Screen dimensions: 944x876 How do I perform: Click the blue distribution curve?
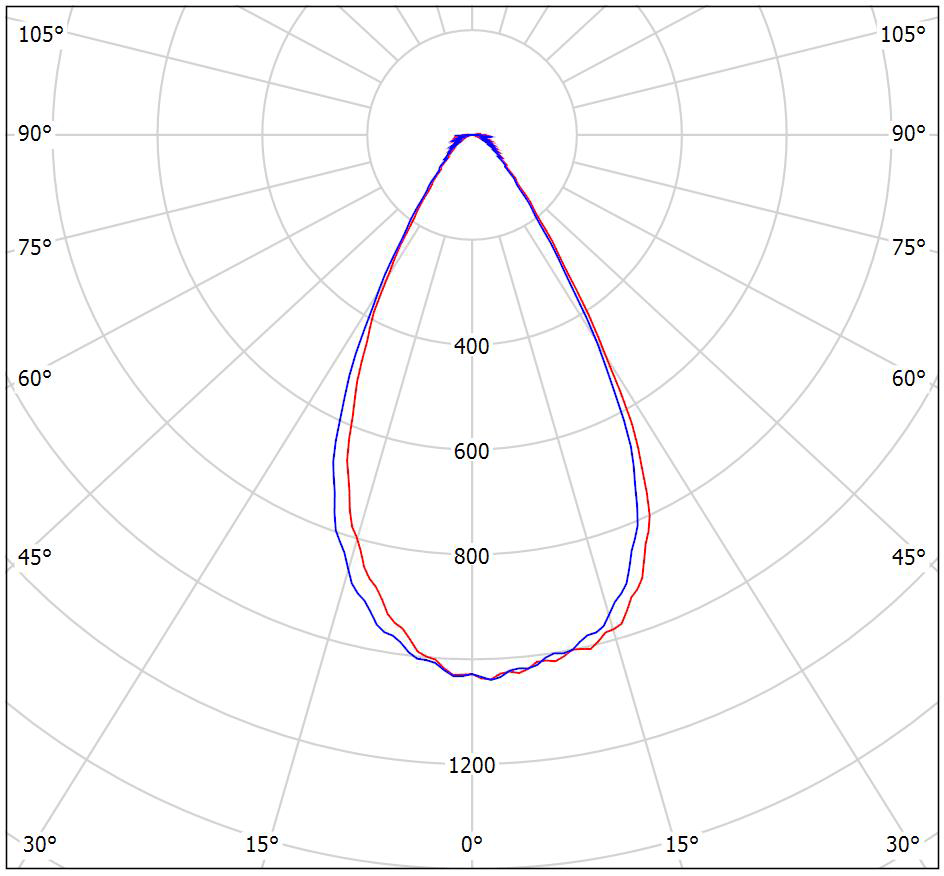point(333,480)
